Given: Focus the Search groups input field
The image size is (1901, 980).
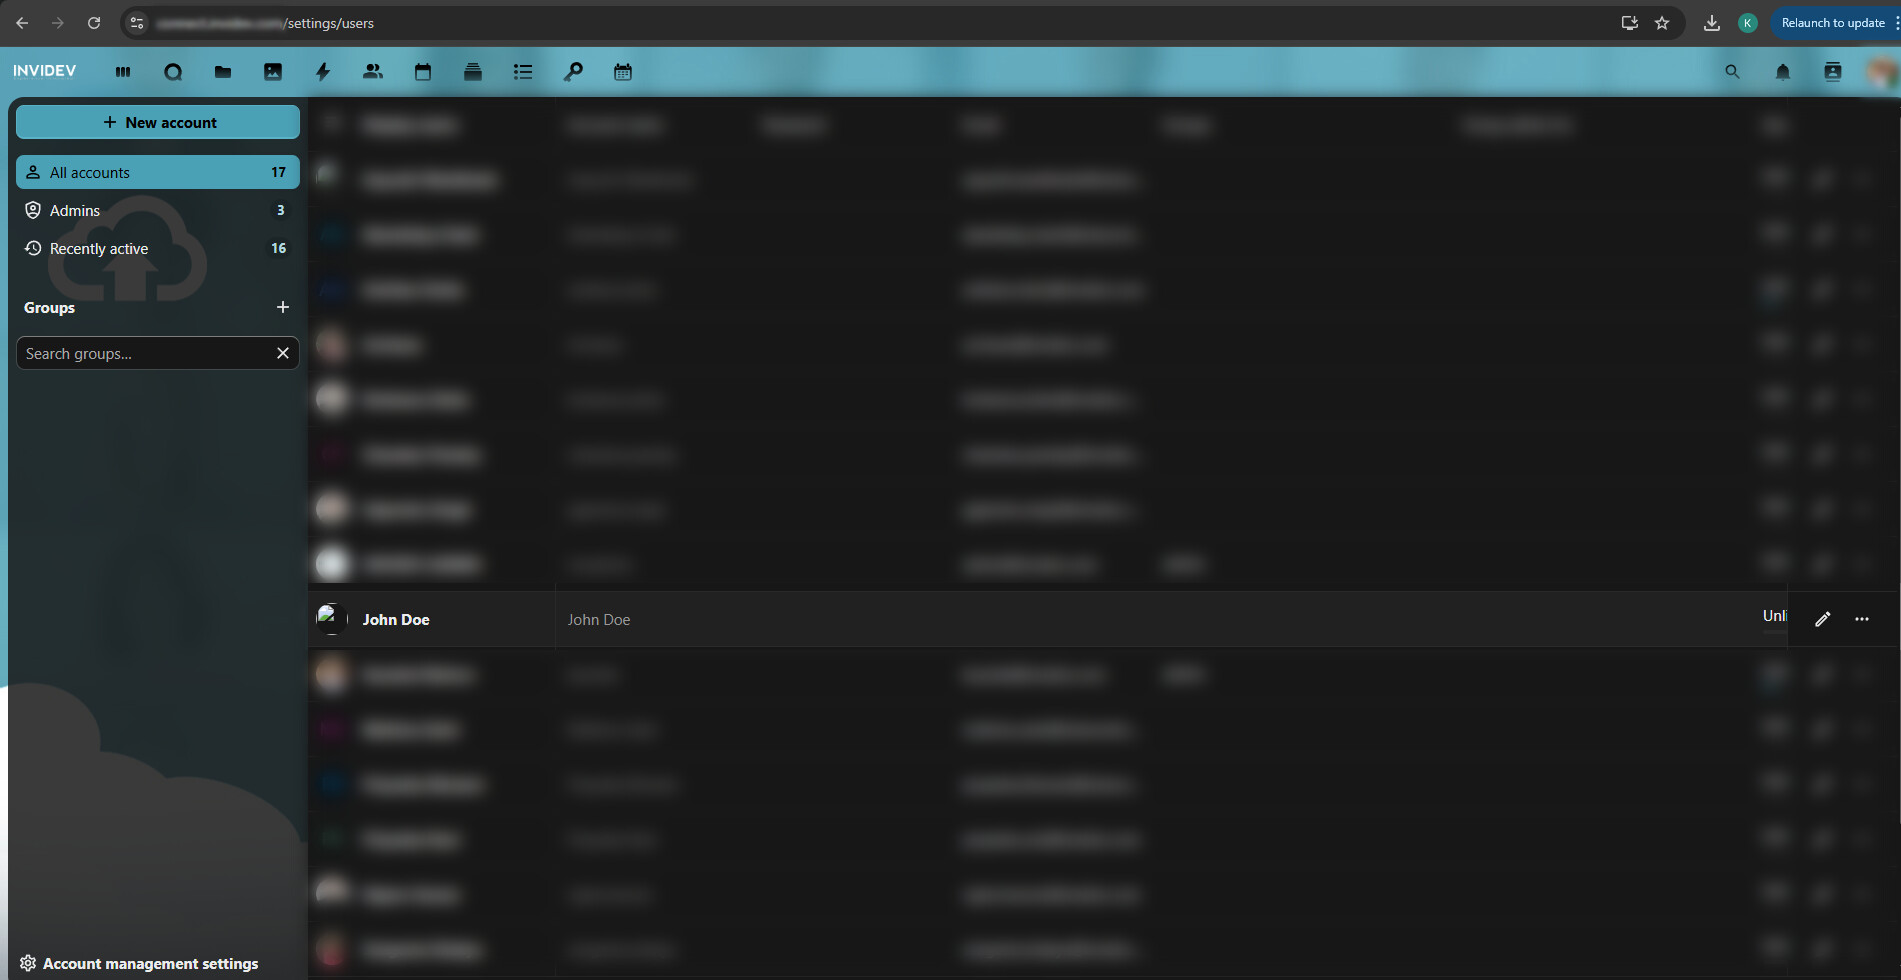Looking at the screenshot, I should pos(145,353).
